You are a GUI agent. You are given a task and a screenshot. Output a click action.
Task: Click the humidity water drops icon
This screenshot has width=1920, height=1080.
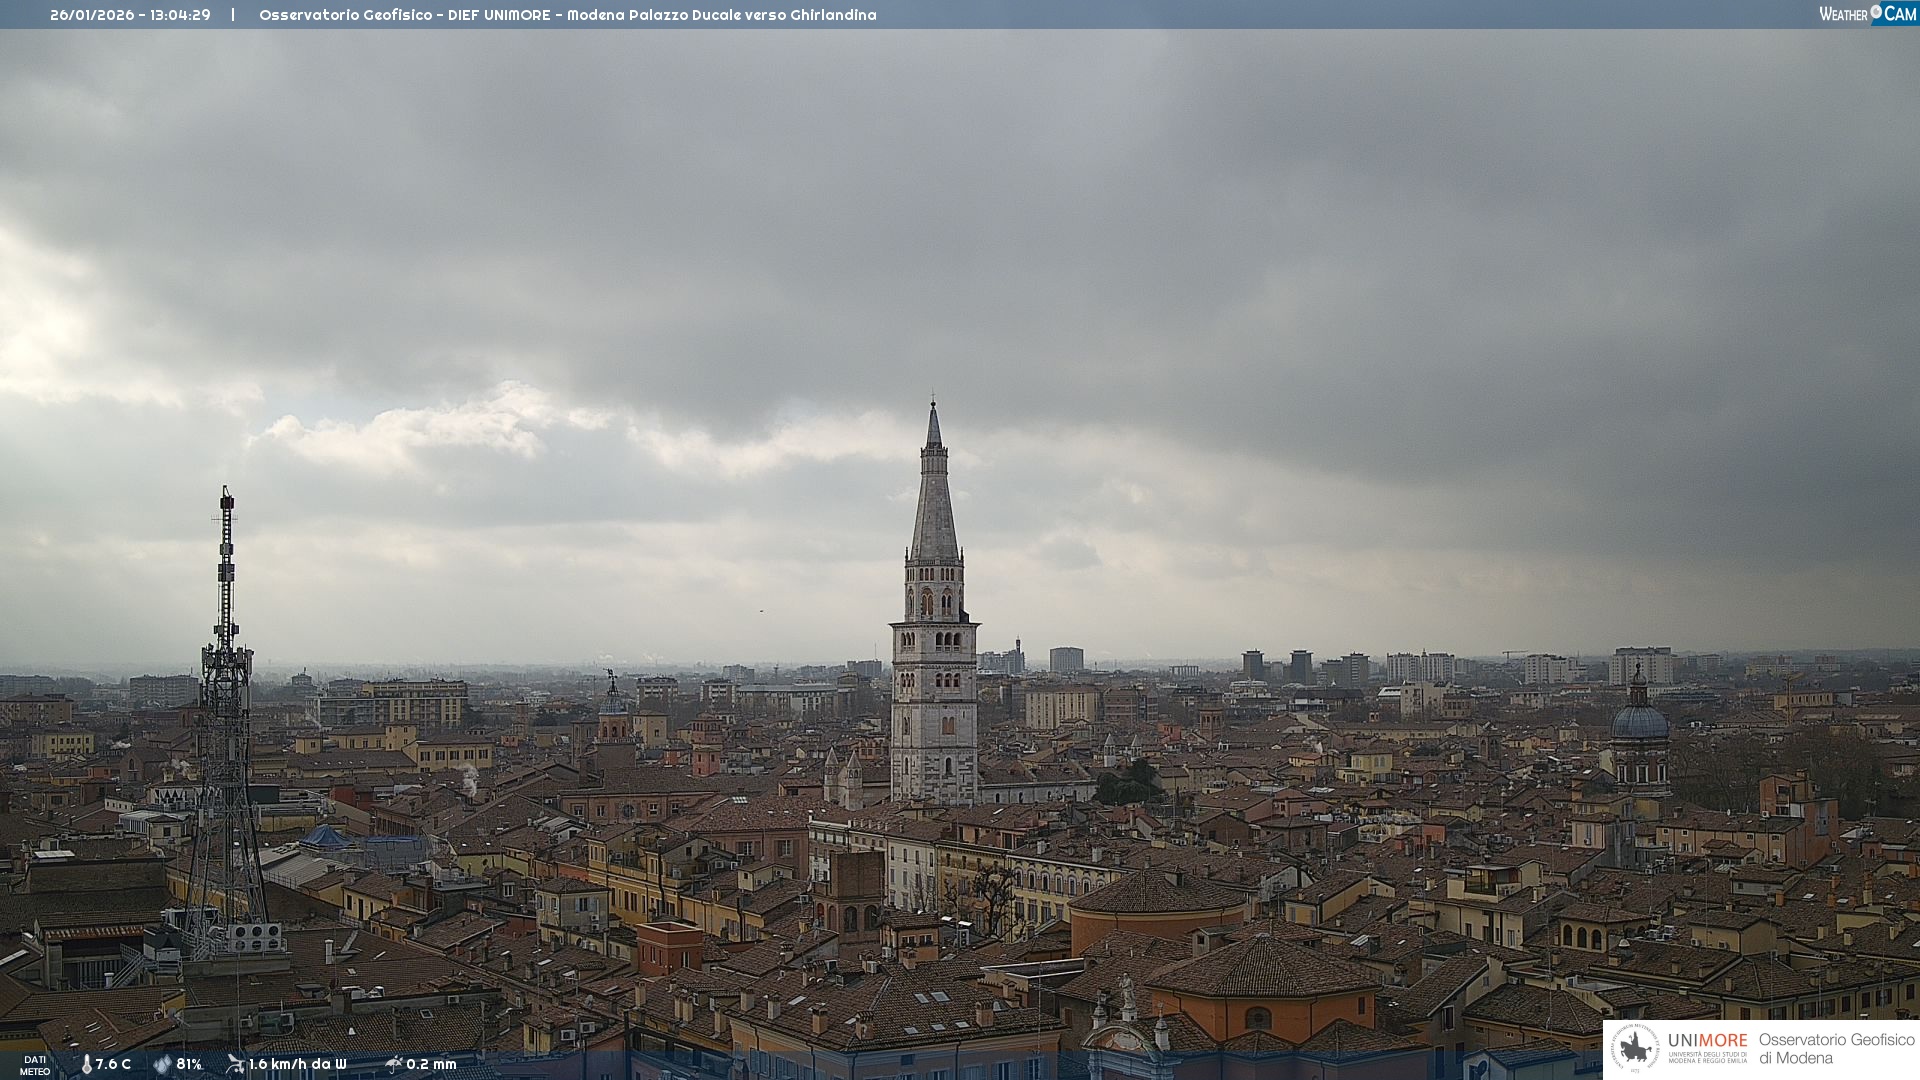(162, 1065)
